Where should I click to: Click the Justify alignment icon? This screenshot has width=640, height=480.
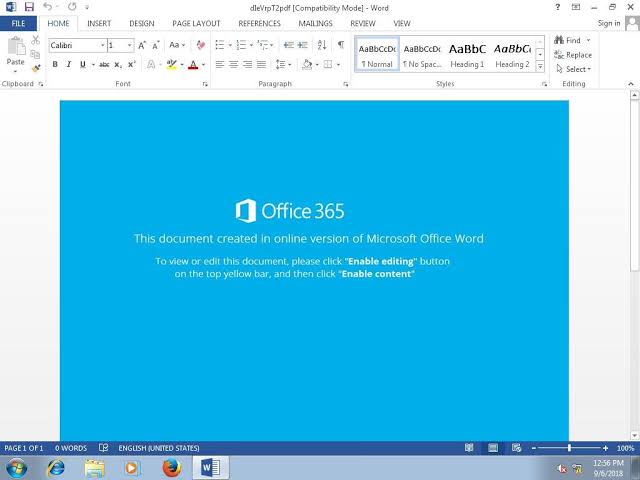pos(261,64)
